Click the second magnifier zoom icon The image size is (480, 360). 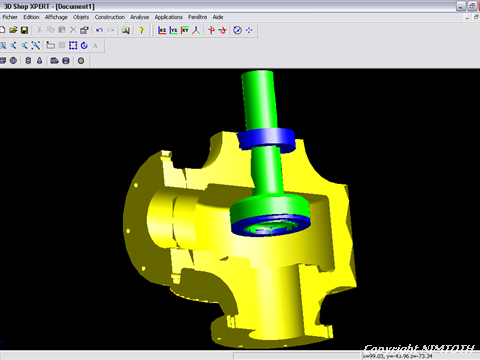(14, 46)
